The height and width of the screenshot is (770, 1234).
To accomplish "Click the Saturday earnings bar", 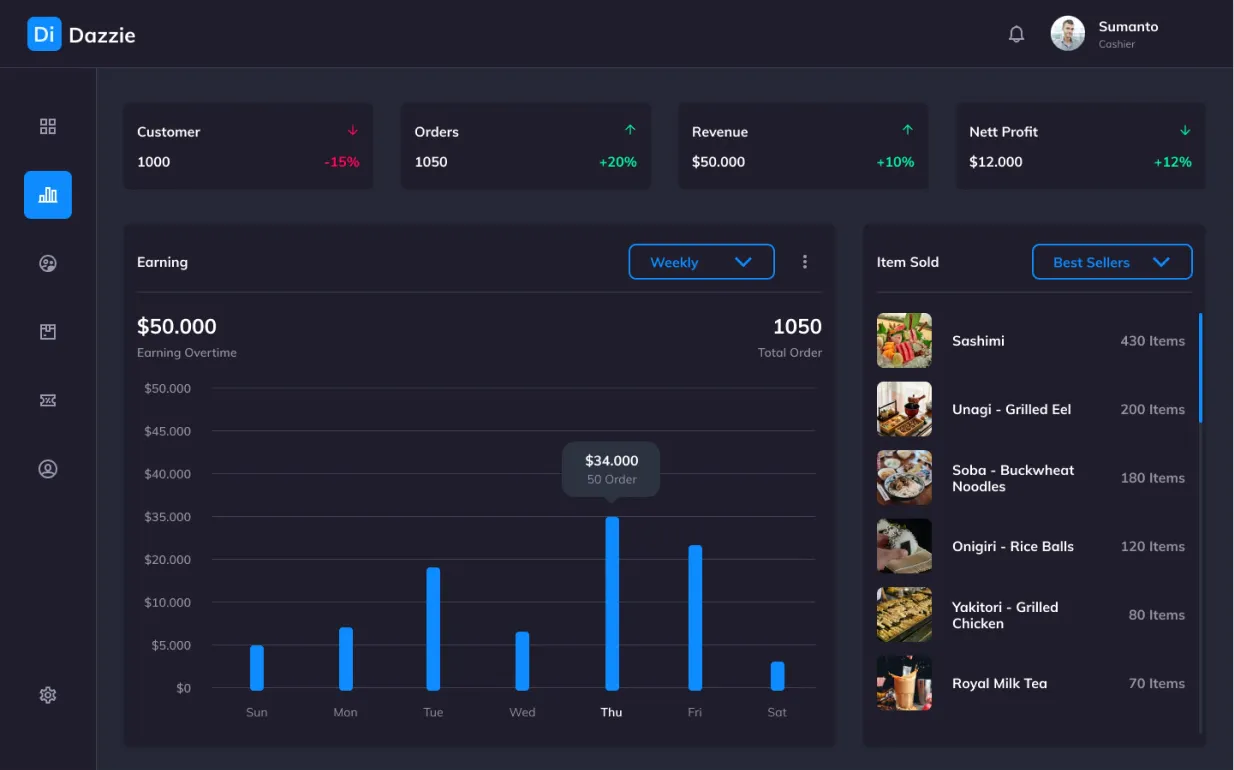I will pyautogui.click(x=777, y=676).
